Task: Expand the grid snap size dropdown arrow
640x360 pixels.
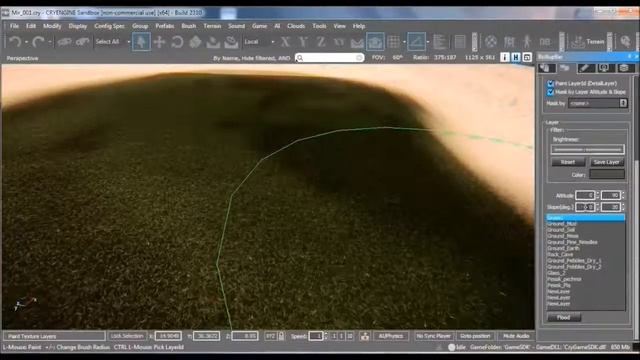Action: click(x=404, y=42)
